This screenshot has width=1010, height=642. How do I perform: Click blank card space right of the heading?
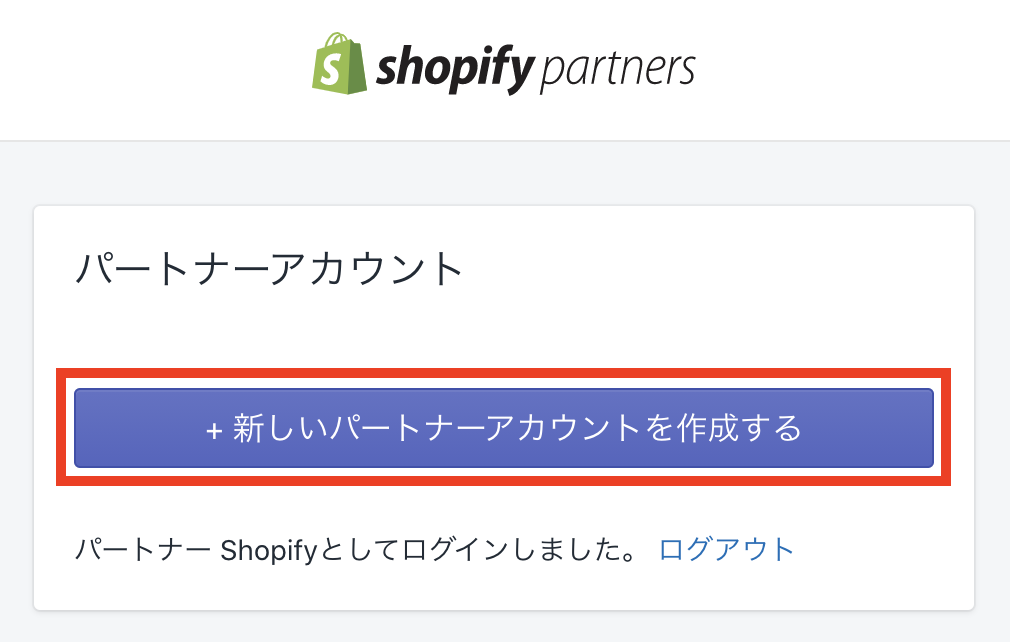tap(720, 270)
